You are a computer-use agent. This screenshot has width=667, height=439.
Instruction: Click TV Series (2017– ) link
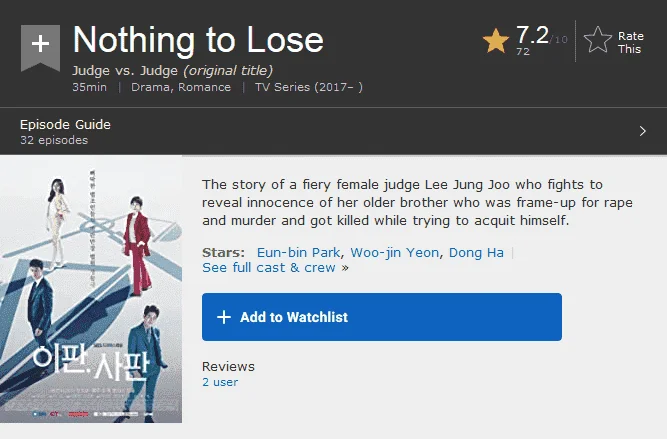[309, 87]
